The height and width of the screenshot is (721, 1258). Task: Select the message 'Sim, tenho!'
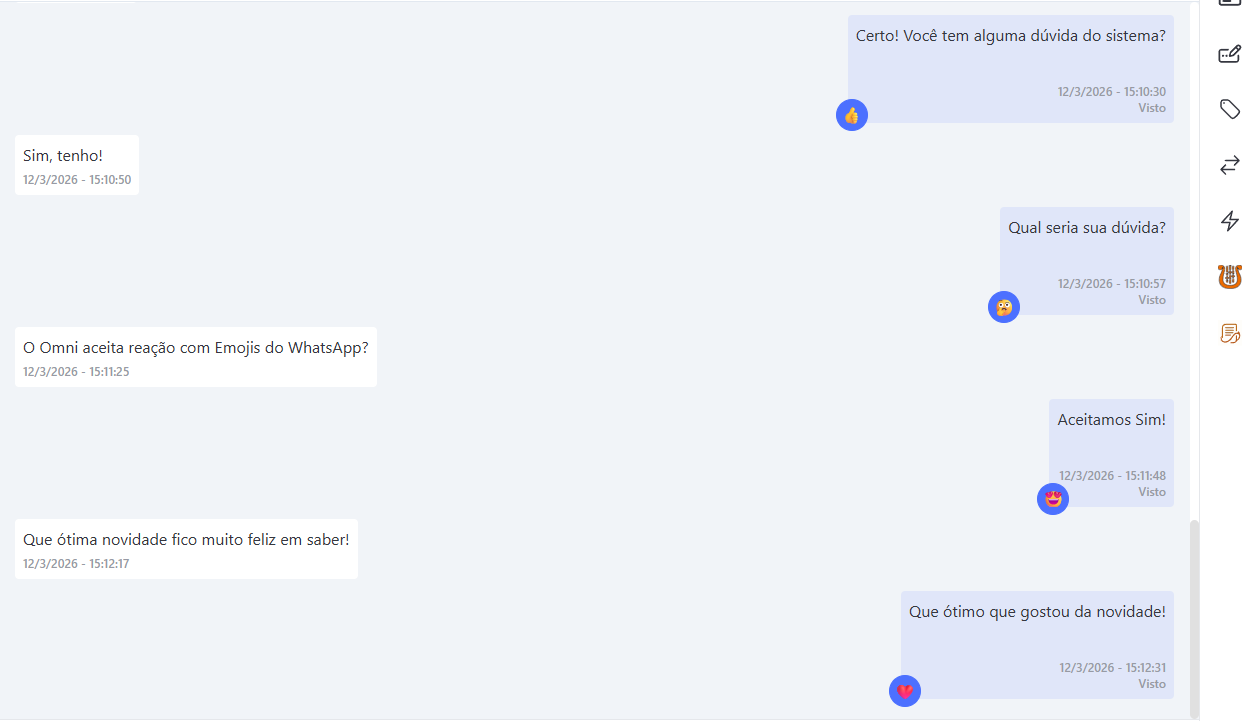coord(77,165)
